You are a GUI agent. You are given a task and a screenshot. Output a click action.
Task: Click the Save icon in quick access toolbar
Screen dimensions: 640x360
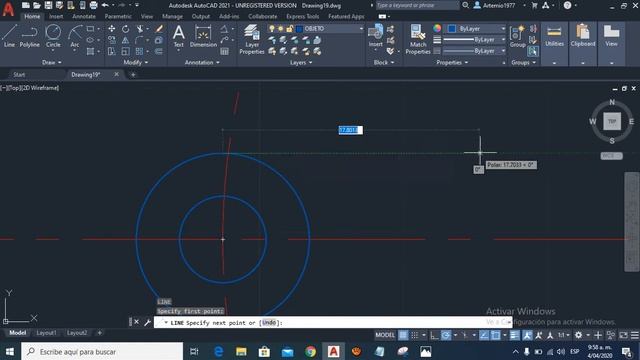pos(48,5)
